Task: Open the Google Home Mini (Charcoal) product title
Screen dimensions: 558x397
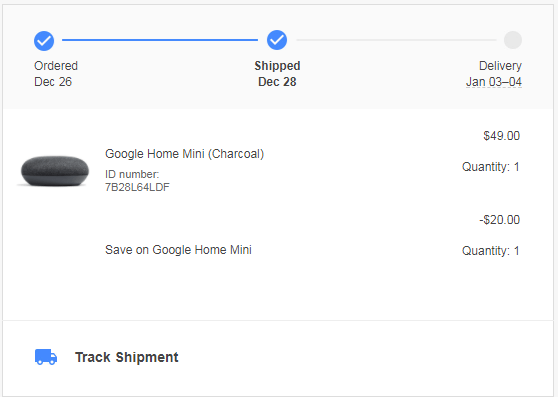Action: pos(184,154)
